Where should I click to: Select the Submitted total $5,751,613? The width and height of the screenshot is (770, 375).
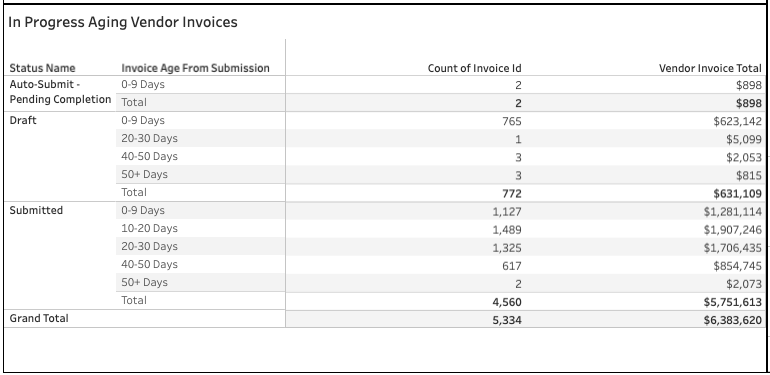(732, 302)
